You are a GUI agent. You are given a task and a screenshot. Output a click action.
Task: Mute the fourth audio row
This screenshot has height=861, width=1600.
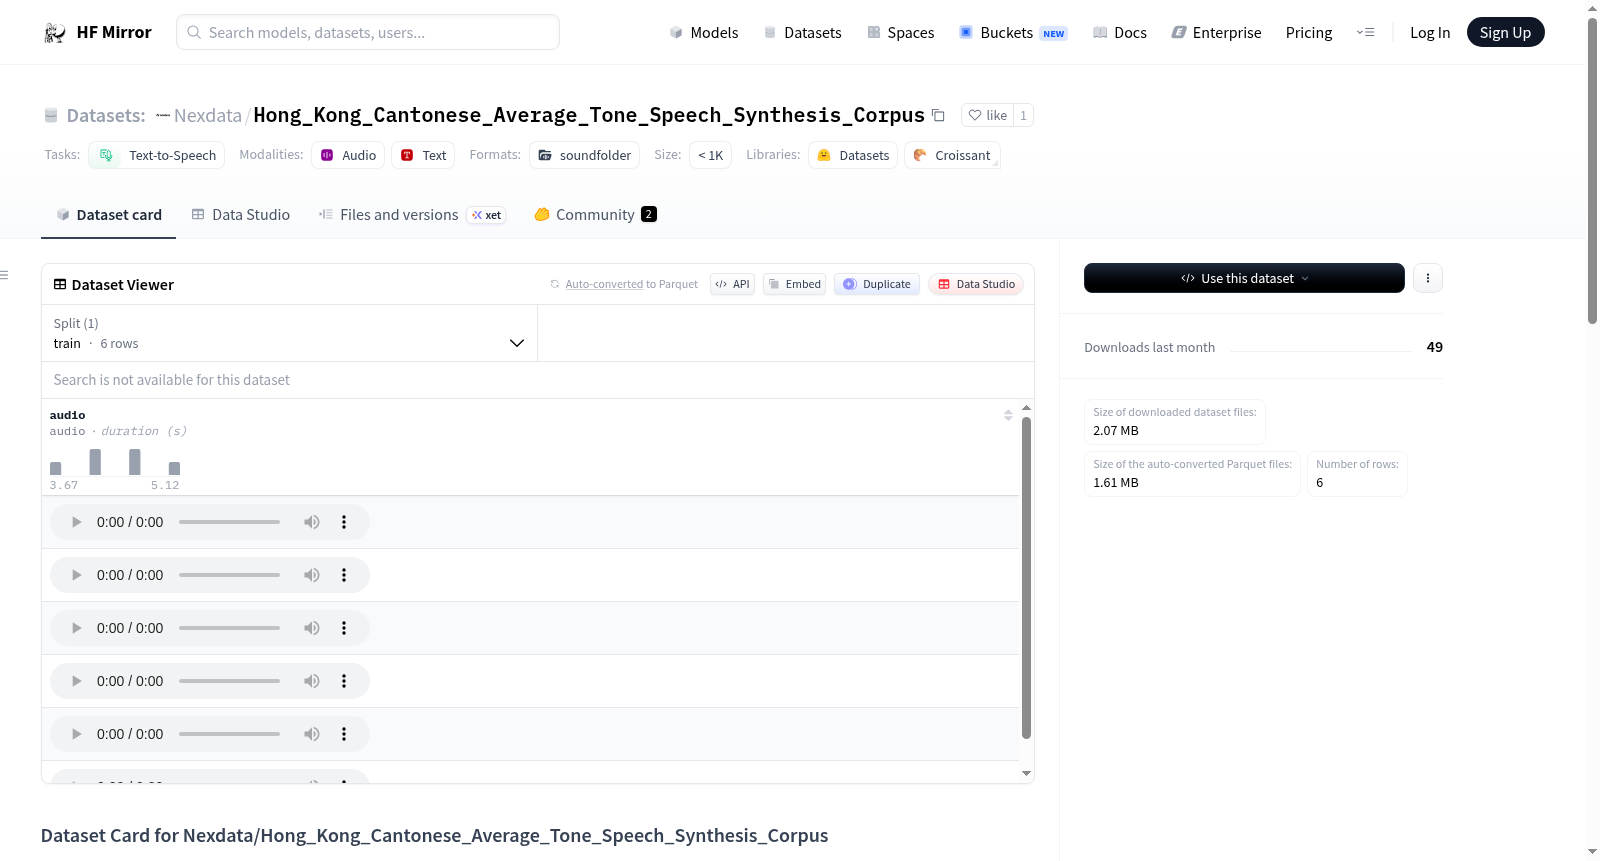click(x=312, y=681)
